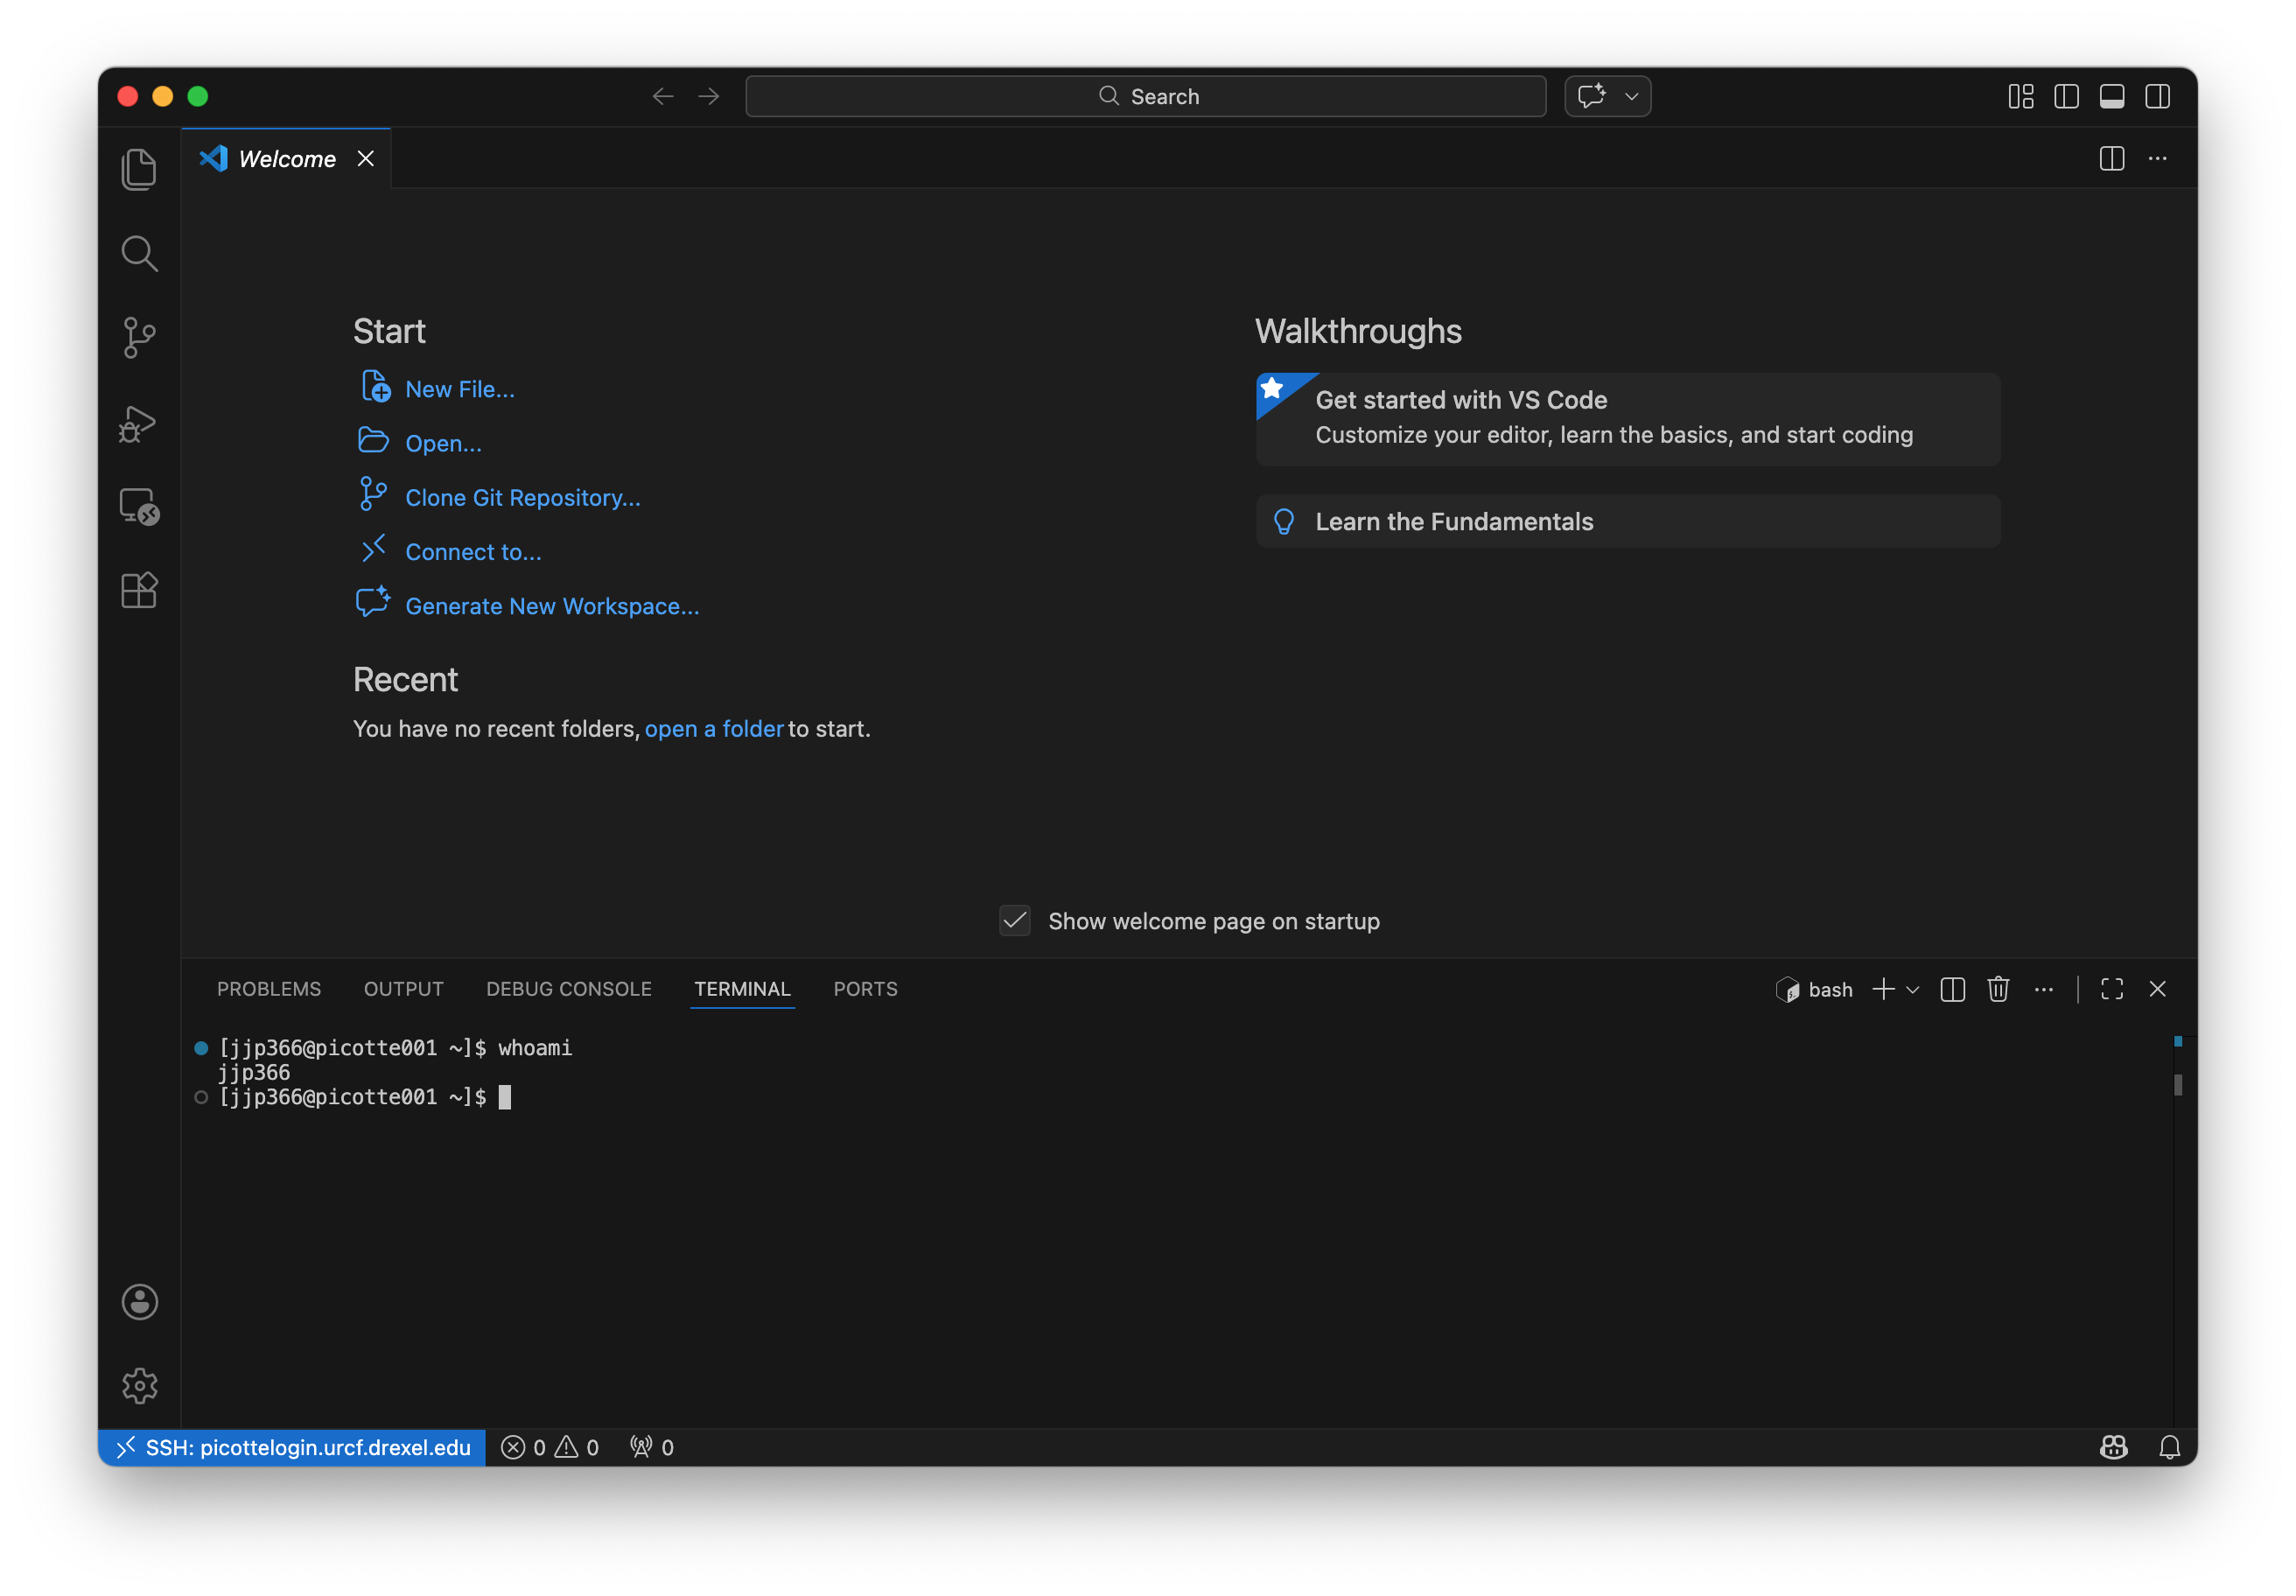Image resolution: width=2296 pixels, height=1596 pixels.
Task: Switch to the DEBUG CONSOLE tab
Action: (x=568, y=989)
